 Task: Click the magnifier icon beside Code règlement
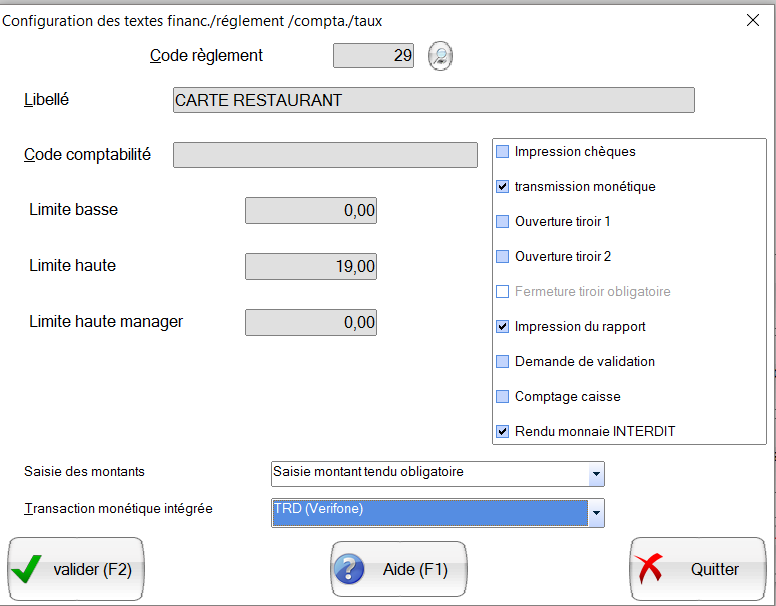[x=440, y=57]
